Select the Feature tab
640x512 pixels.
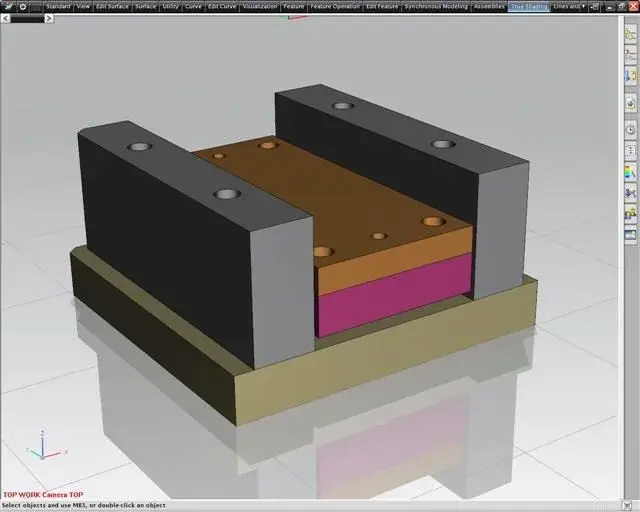(294, 7)
